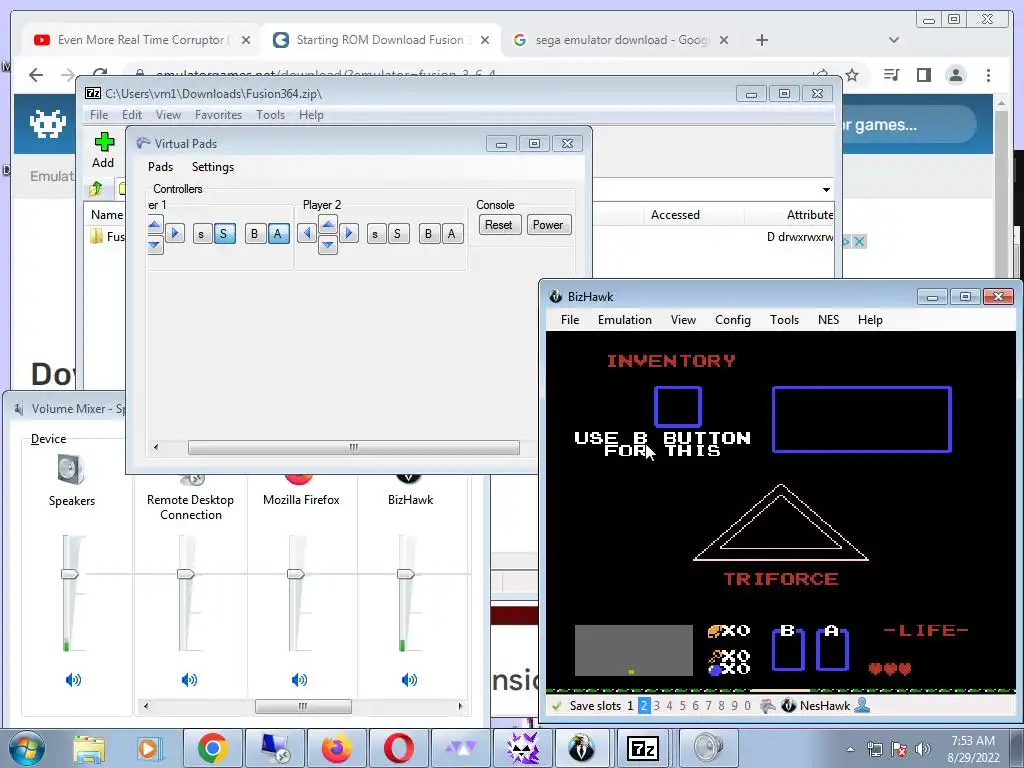This screenshot has height=768, width=1024.
Task: Click the Console Power button
Action: pyautogui.click(x=547, y=225)
